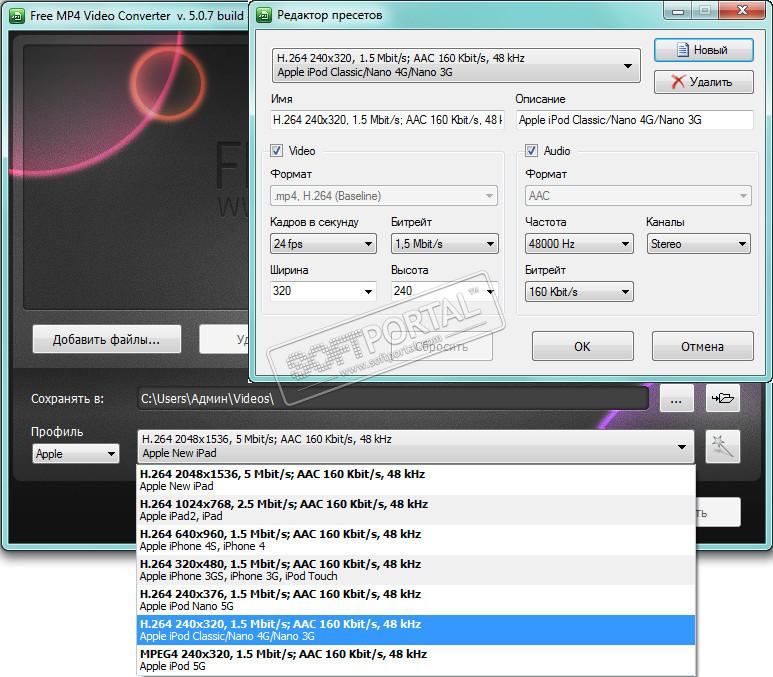Click the browse folder ellipsis button
Viewport: 773px width, 677px height.
coord(676,398)
